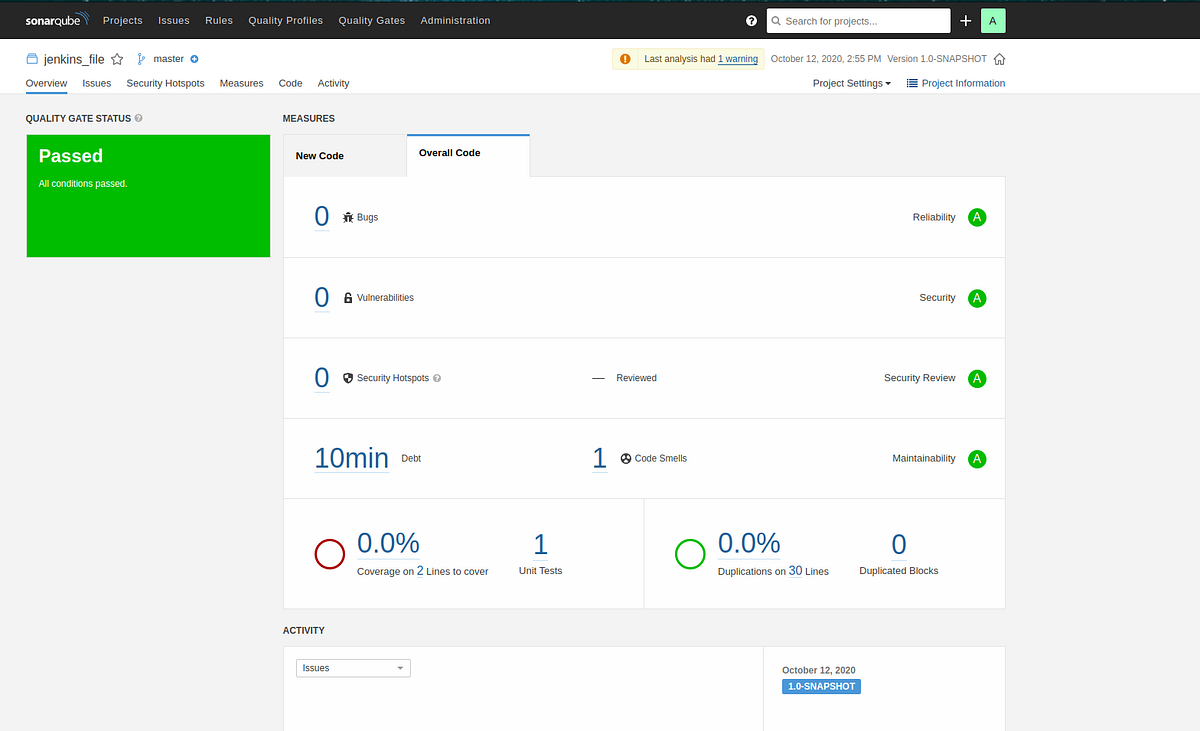
Task: Click the Vulnerabilities lock icon
Action: pos(347,297)
